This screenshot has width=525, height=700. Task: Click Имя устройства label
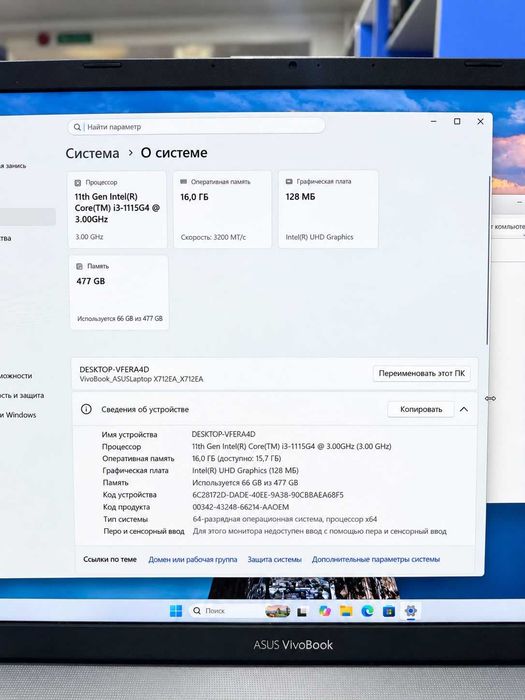tap(129, 435)
